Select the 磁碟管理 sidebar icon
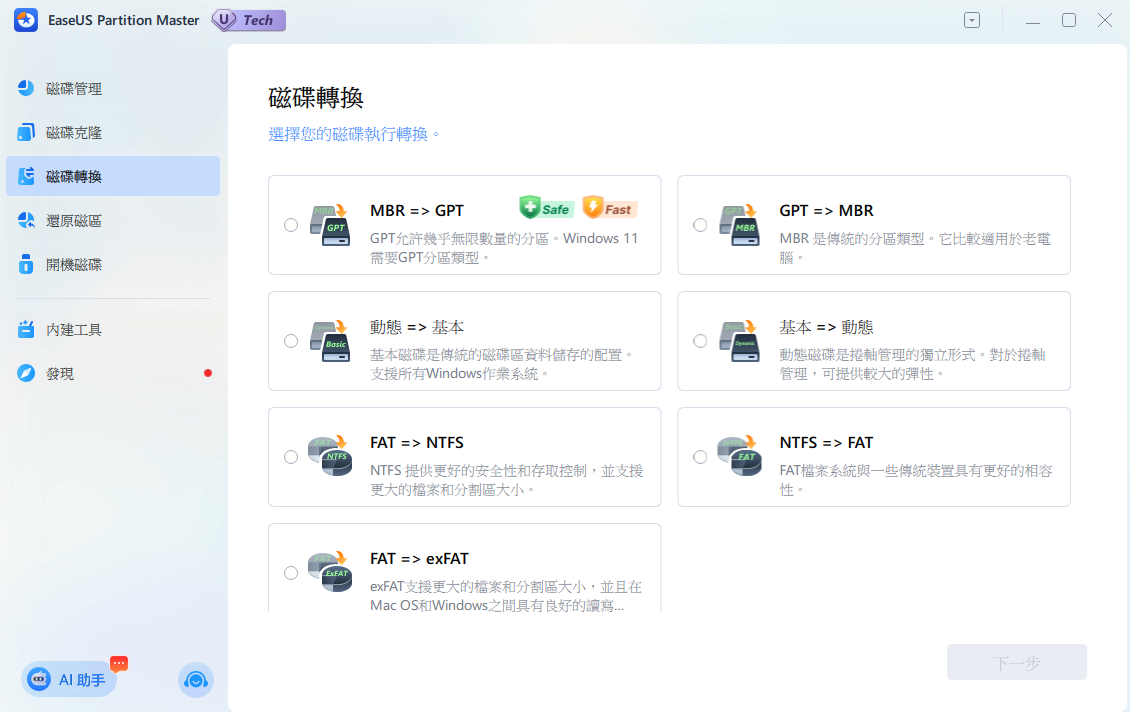 pyautogui.click(x=24, y=88)
